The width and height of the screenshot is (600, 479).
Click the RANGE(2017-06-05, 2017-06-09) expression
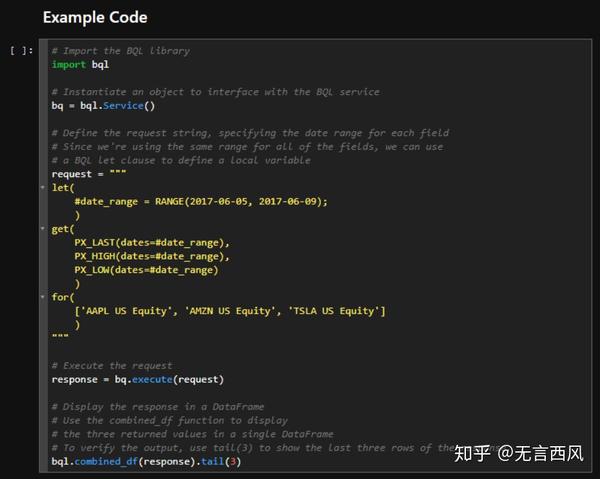(238, 202)
